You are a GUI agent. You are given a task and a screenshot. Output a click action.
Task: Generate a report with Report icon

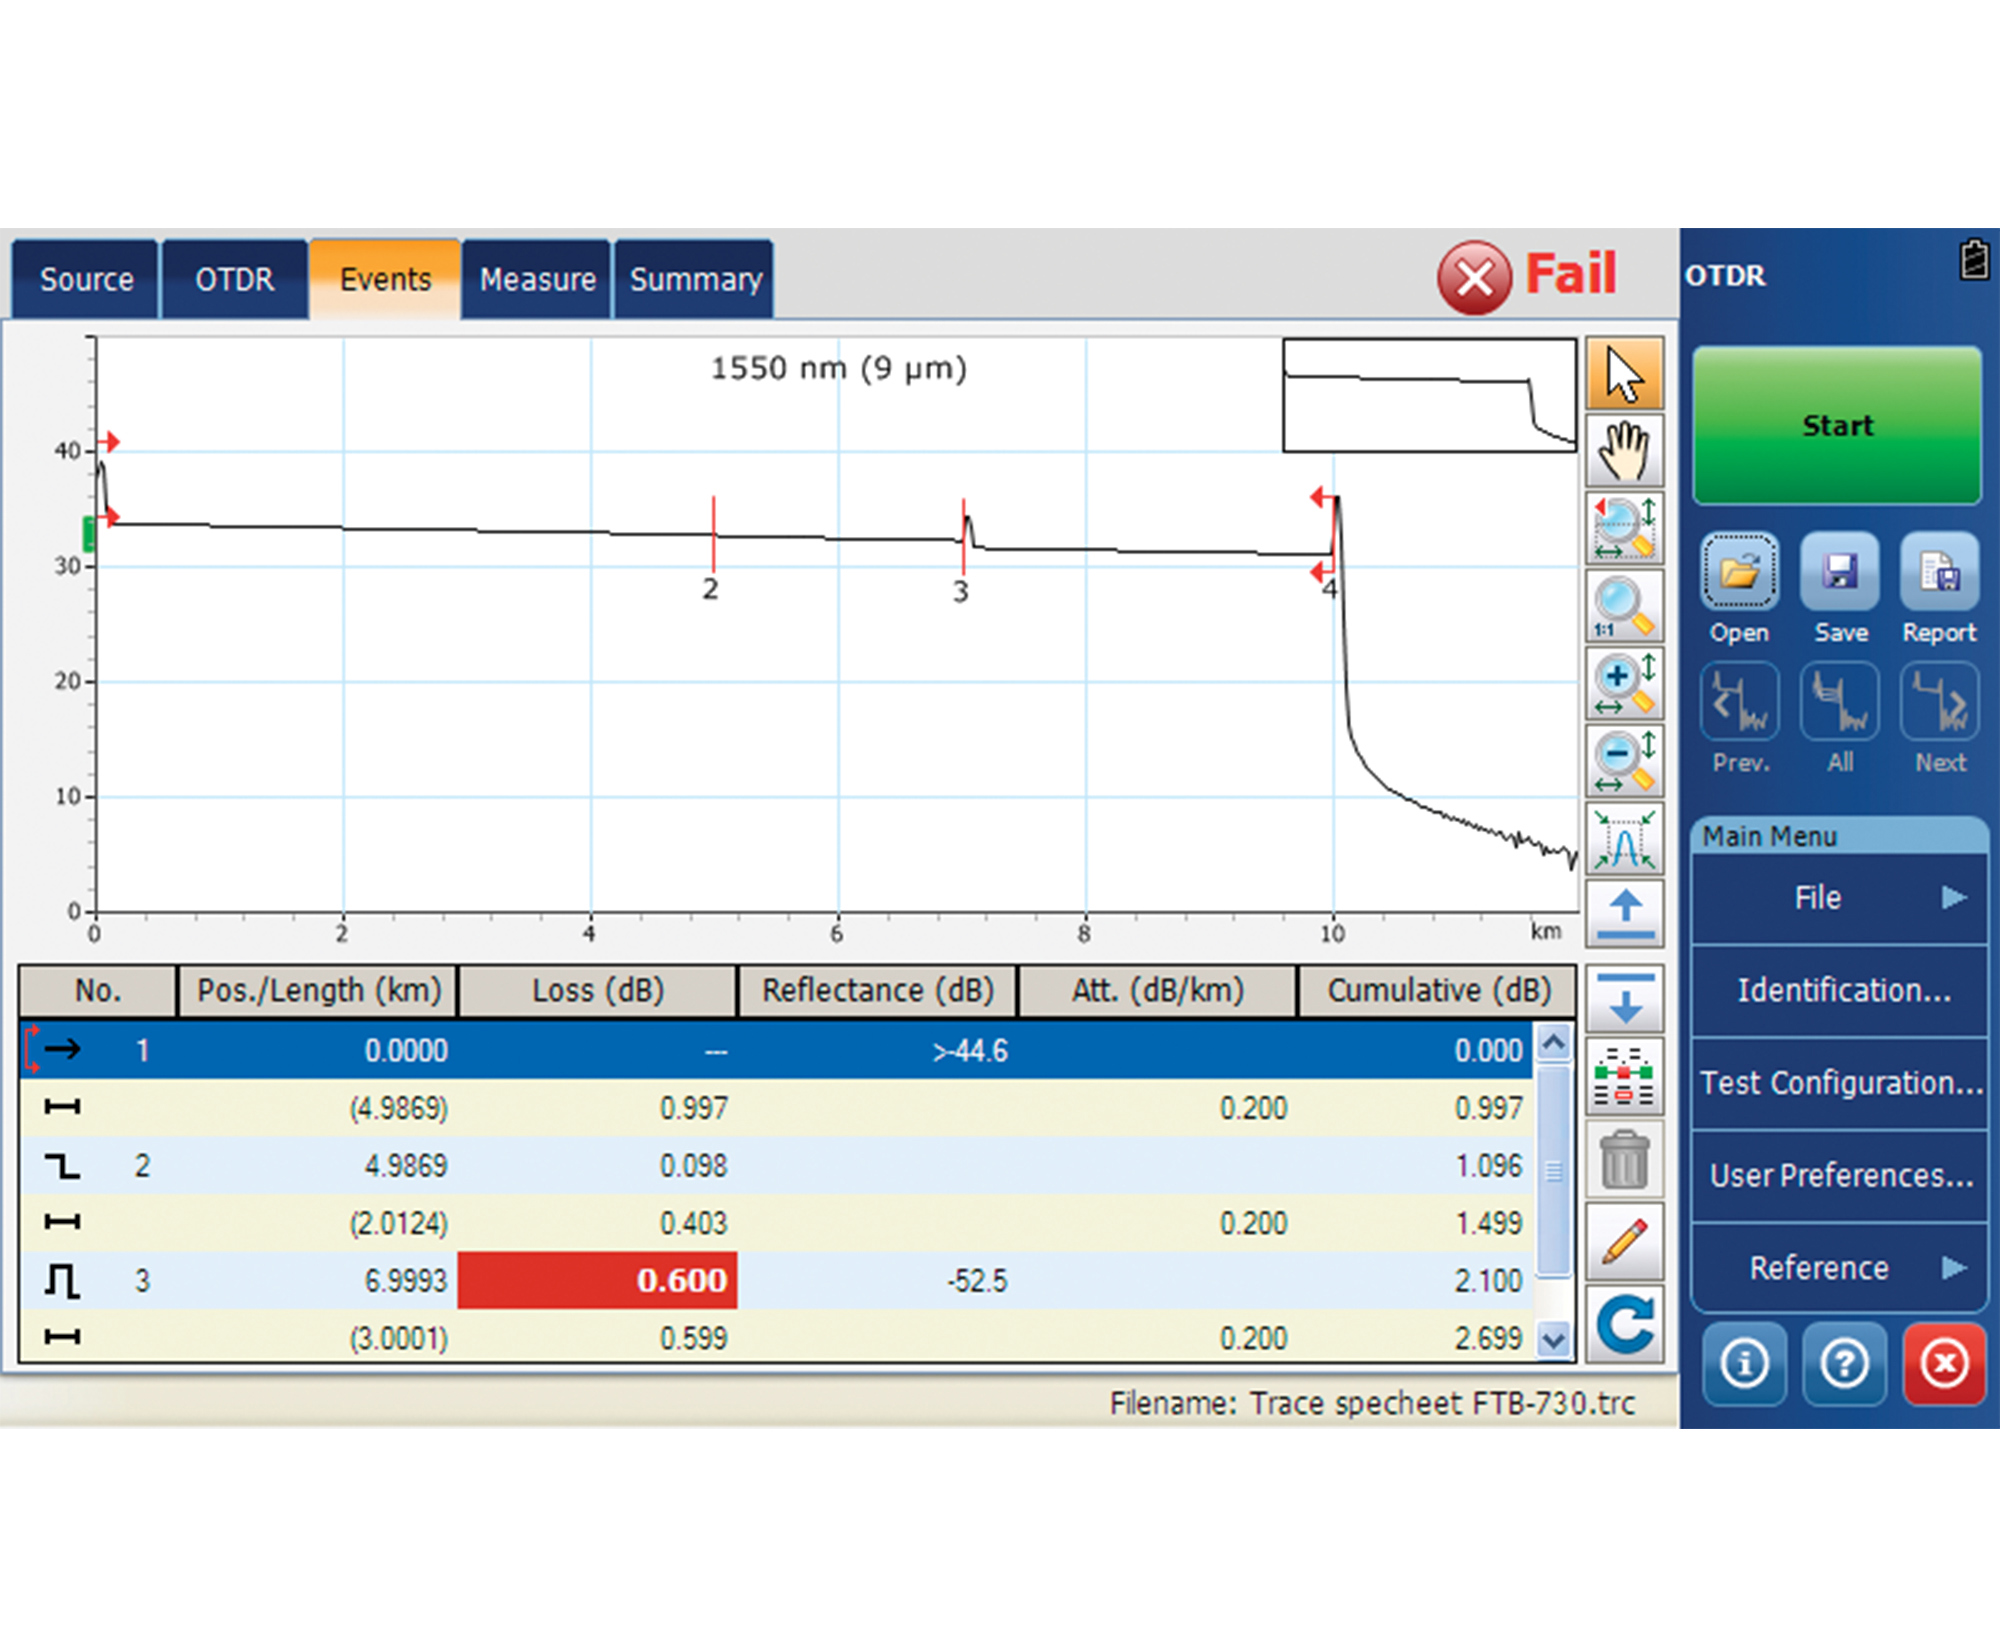[1939, 573]
